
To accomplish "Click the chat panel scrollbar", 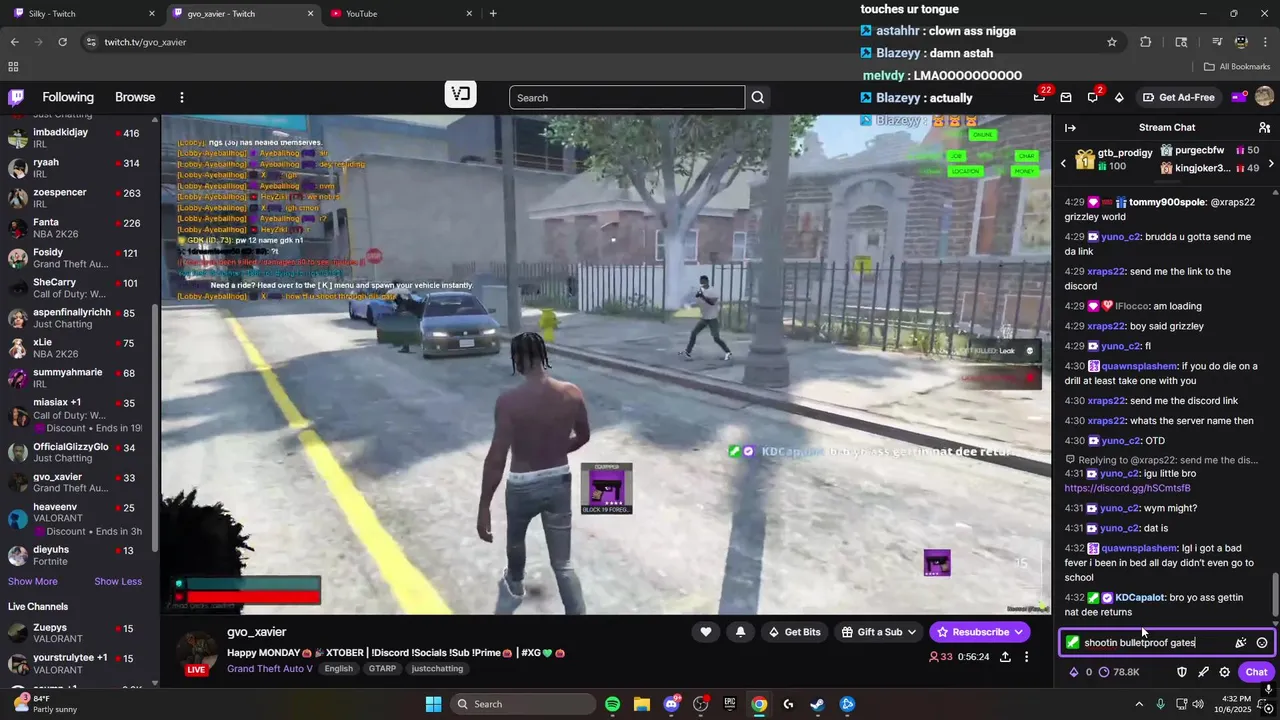I will pos(1274,595).
